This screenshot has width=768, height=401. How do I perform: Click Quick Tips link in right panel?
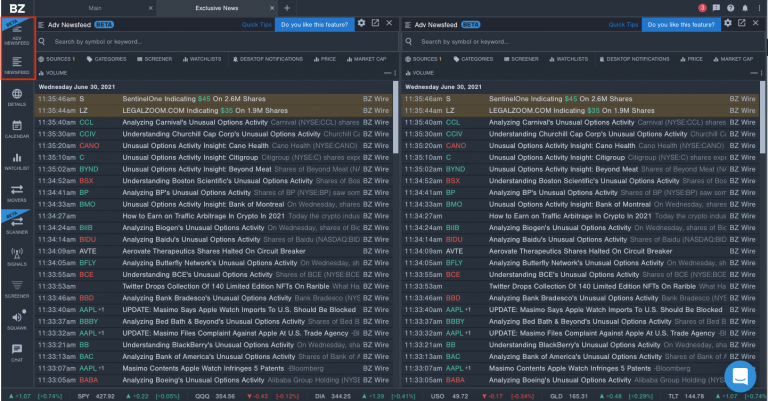pos(624,24)
